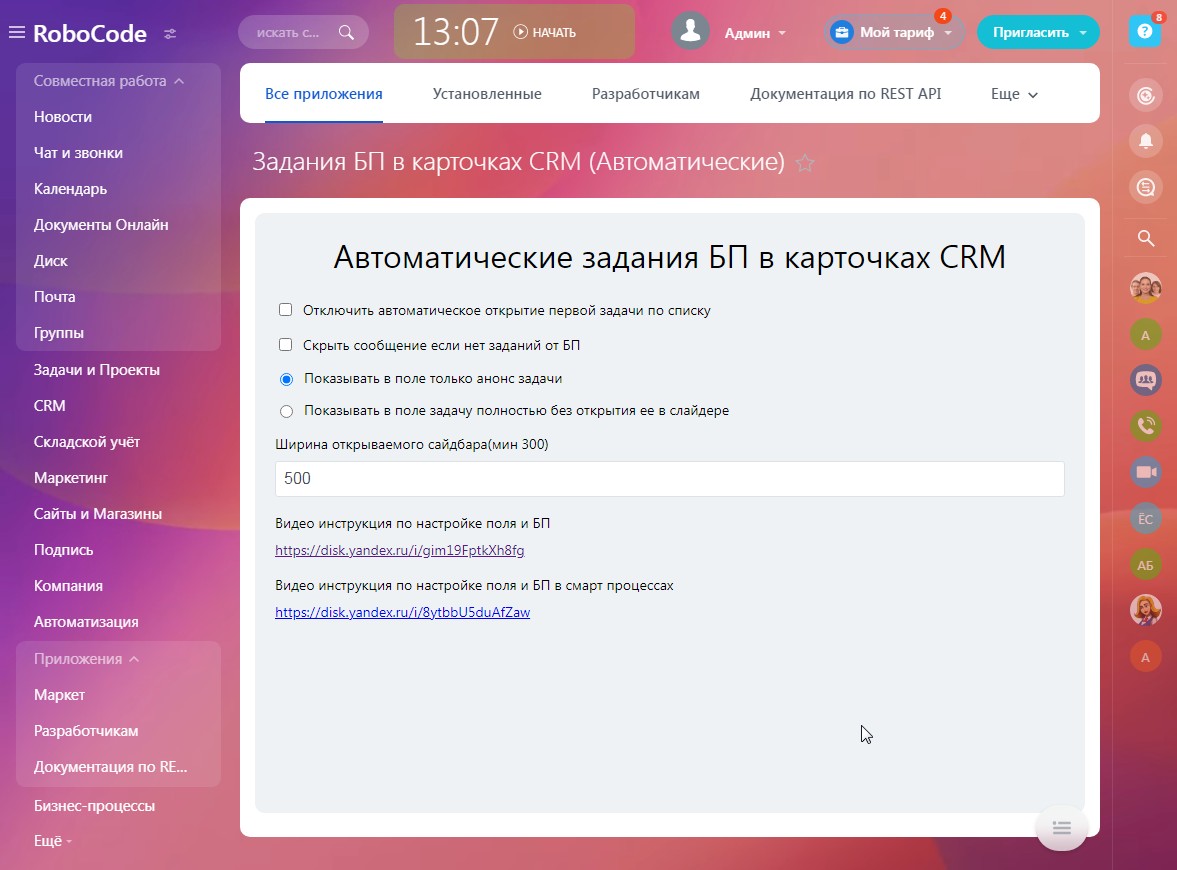Expand the Пригласить dropdown arrow
Viewport: 1177px width, 870px height.
[1083, 33]
